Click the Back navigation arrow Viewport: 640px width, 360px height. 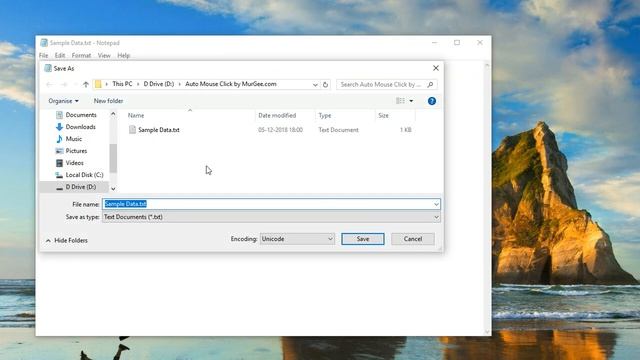click(x=49, y=84)
